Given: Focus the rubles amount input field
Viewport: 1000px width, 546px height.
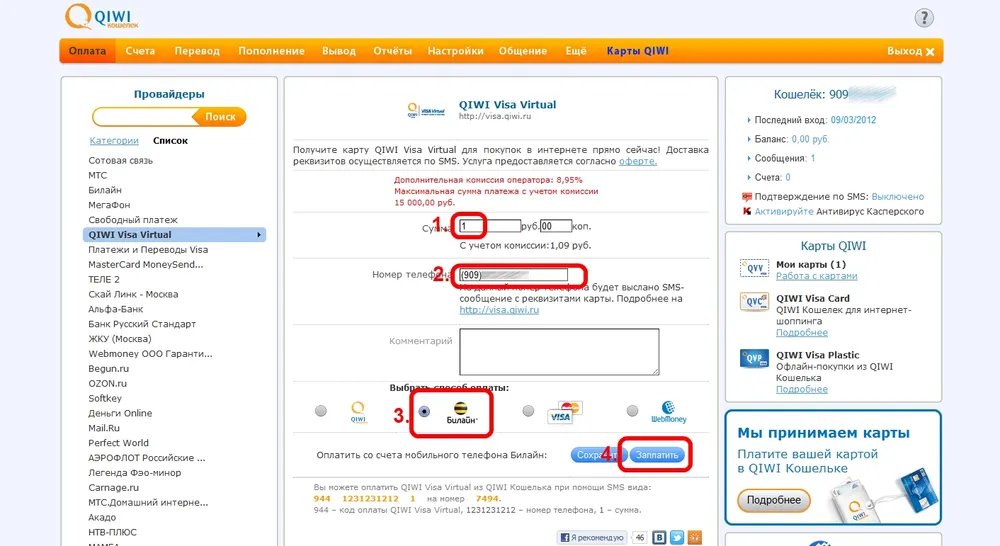Looking at the screenshot, I should tap(490, 226).
